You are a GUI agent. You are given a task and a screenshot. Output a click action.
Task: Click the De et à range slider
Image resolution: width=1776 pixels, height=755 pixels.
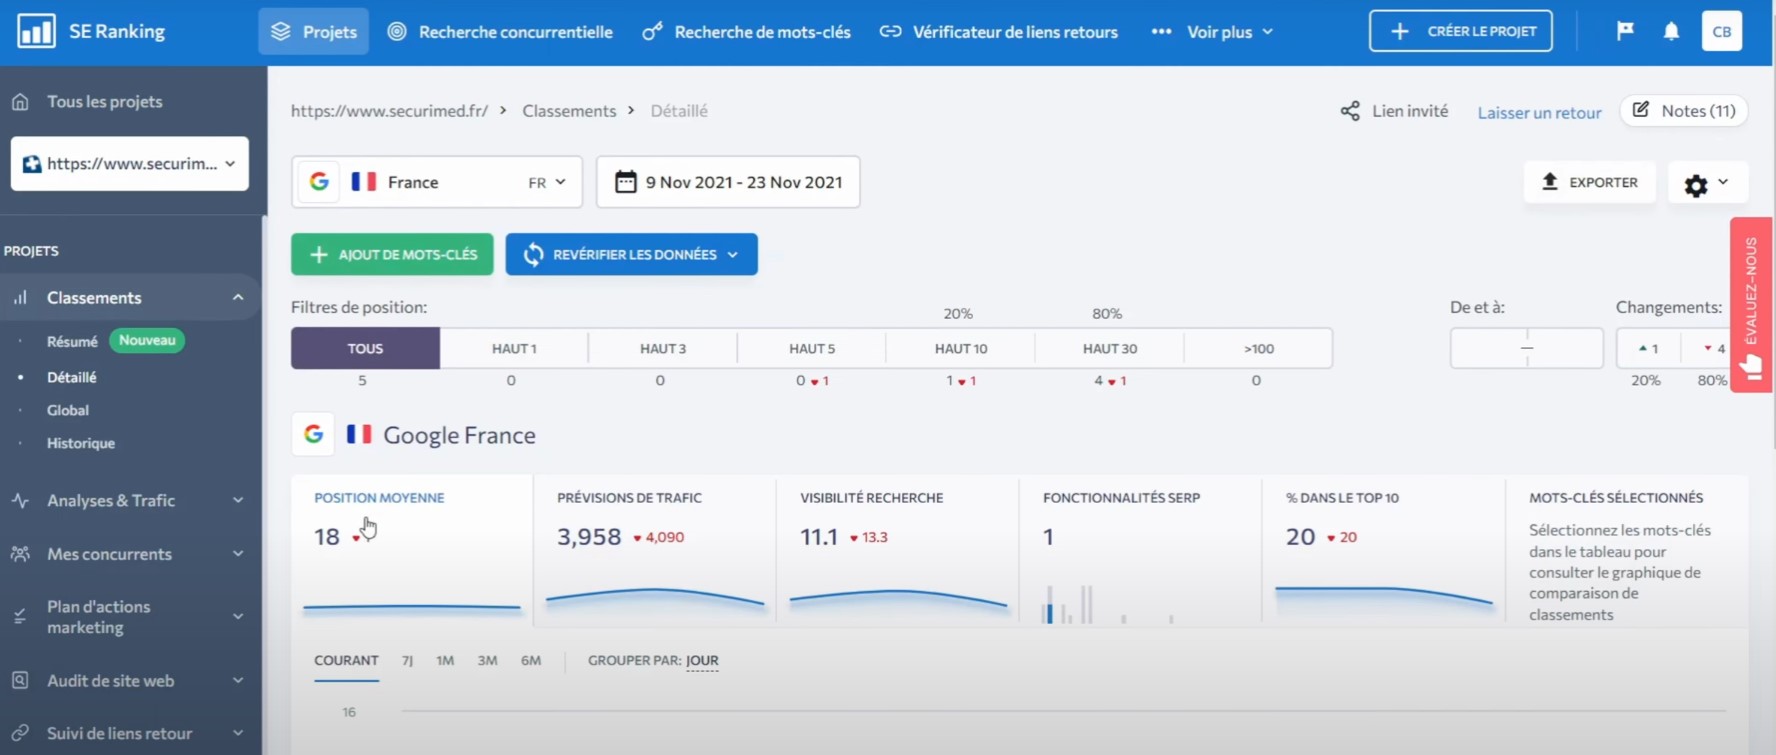tap(1526, 348)
